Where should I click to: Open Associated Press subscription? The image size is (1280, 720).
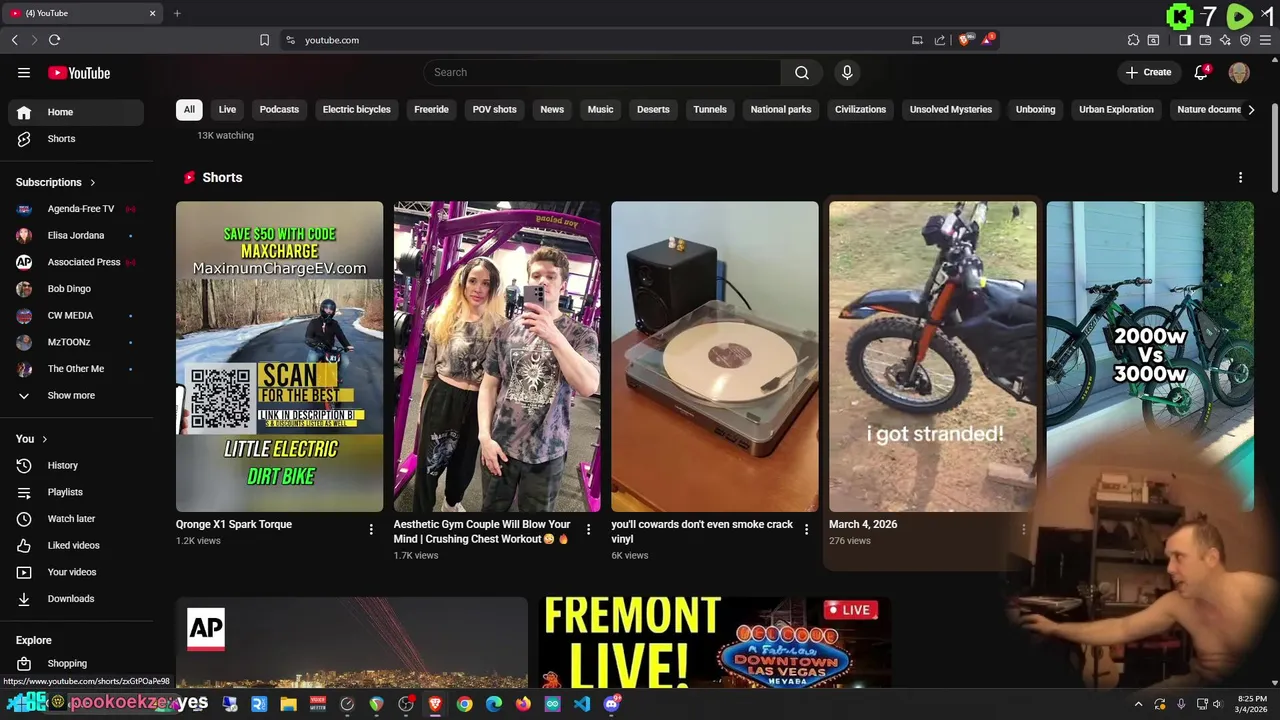point(76,262)
